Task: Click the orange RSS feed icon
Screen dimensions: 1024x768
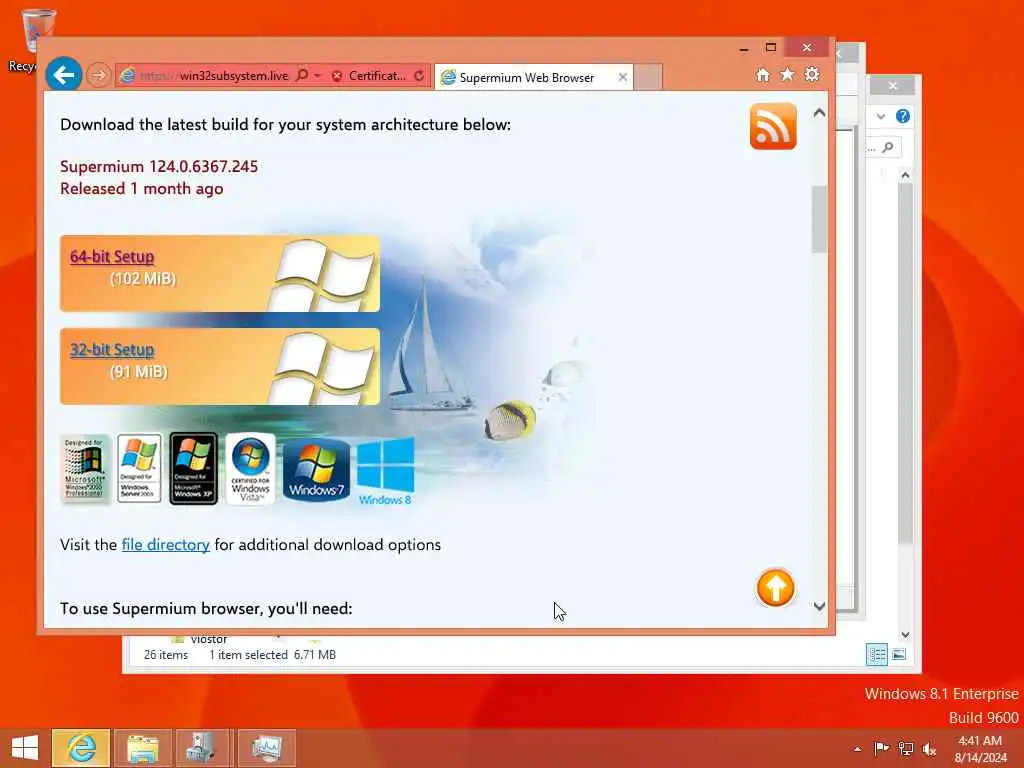Action: [773, 126]
